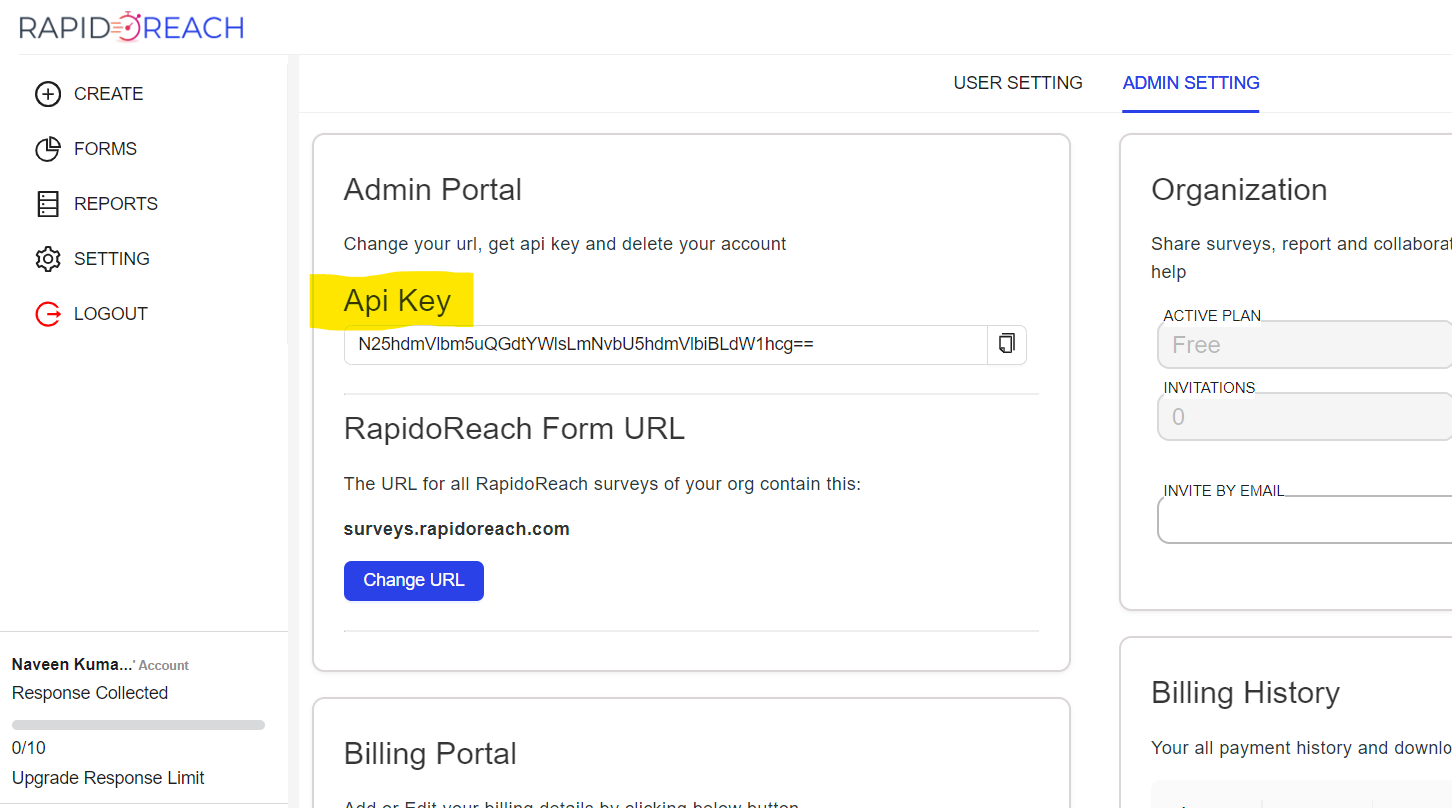
Task: Click the Admin Portal heading
Action: (x=433, y=190)
